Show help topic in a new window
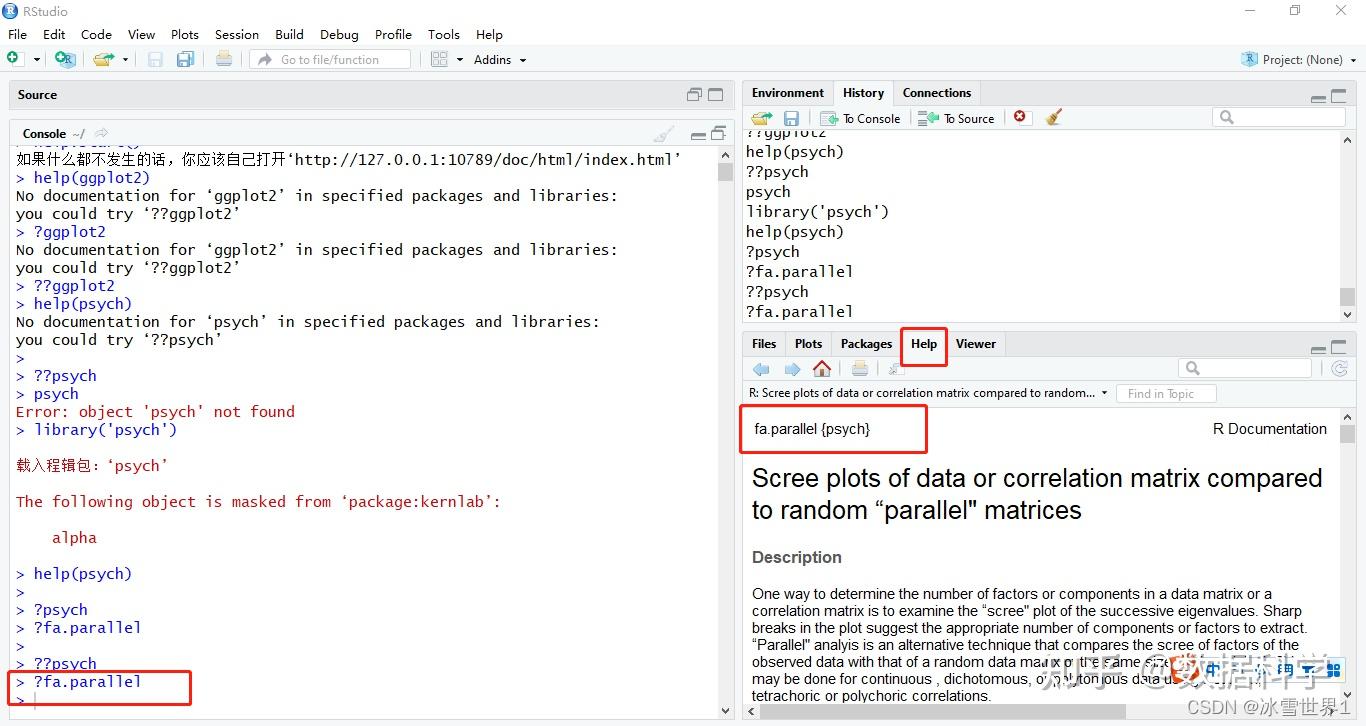Viewport: 1366px width, 726px height. click(x=895, y=369)
